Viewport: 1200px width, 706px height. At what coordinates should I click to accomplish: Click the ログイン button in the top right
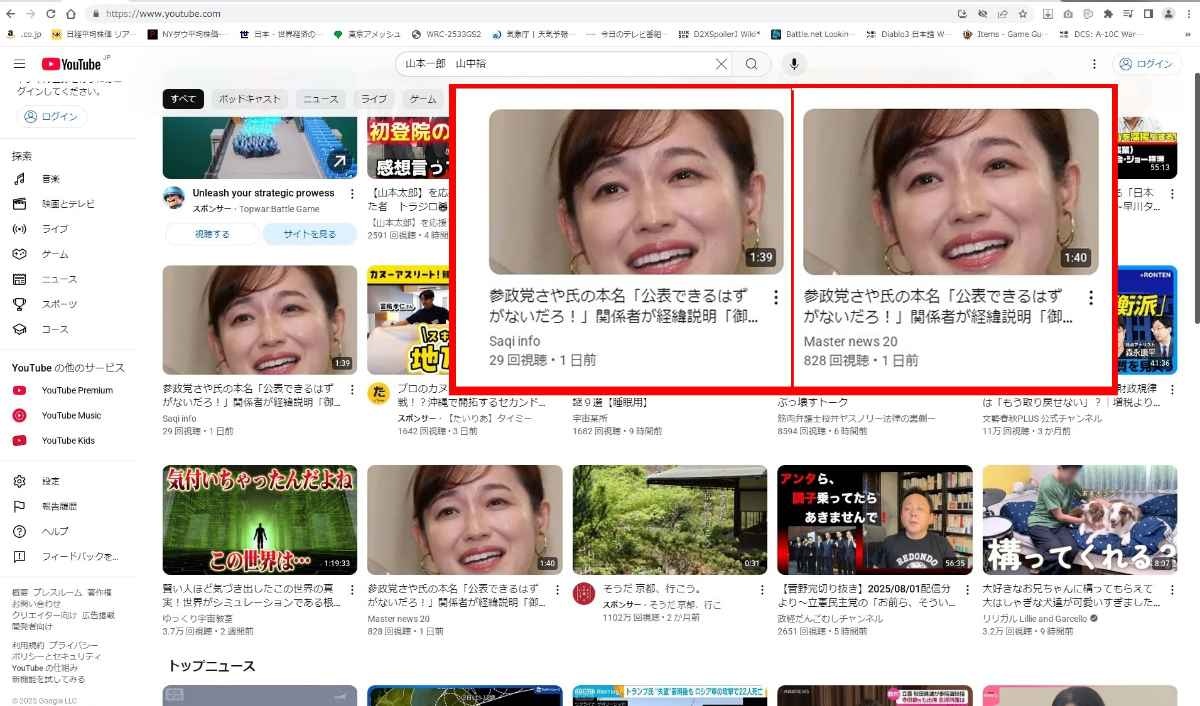pyautogui.click(x=1146, y=64)
